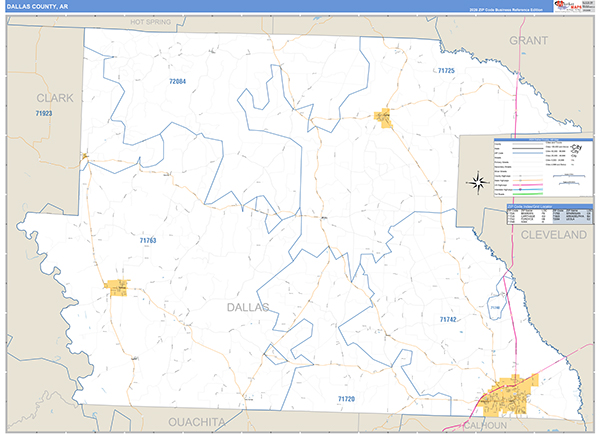Click the orange State Highways swatch in legend
600x434 pixels.
[x=528, y=180]
